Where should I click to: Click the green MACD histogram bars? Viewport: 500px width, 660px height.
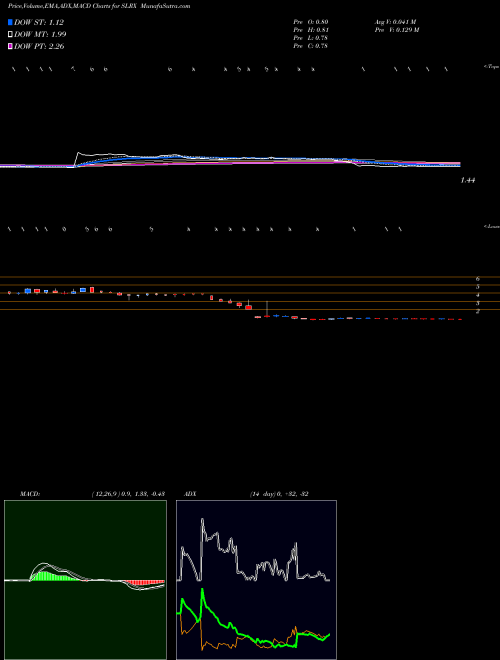click(x=53, y=575)
